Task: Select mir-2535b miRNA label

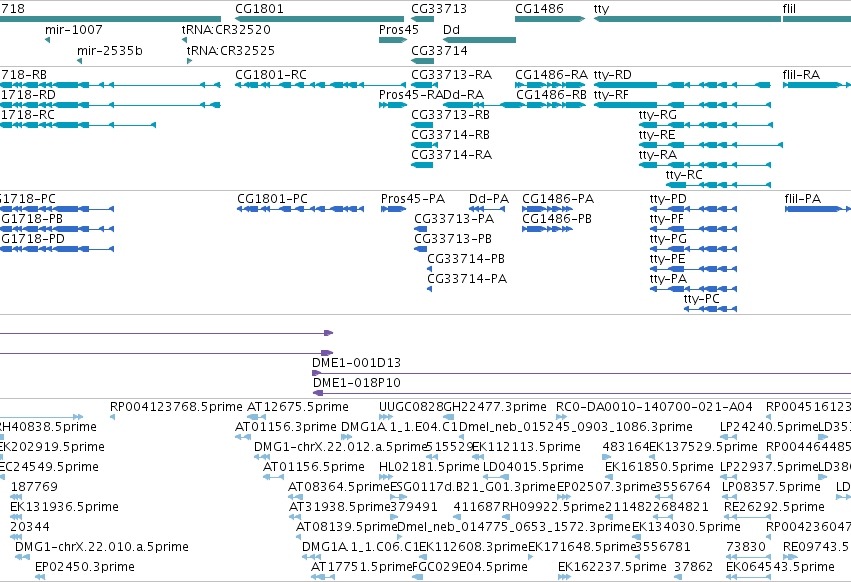Action: (110, 50)
